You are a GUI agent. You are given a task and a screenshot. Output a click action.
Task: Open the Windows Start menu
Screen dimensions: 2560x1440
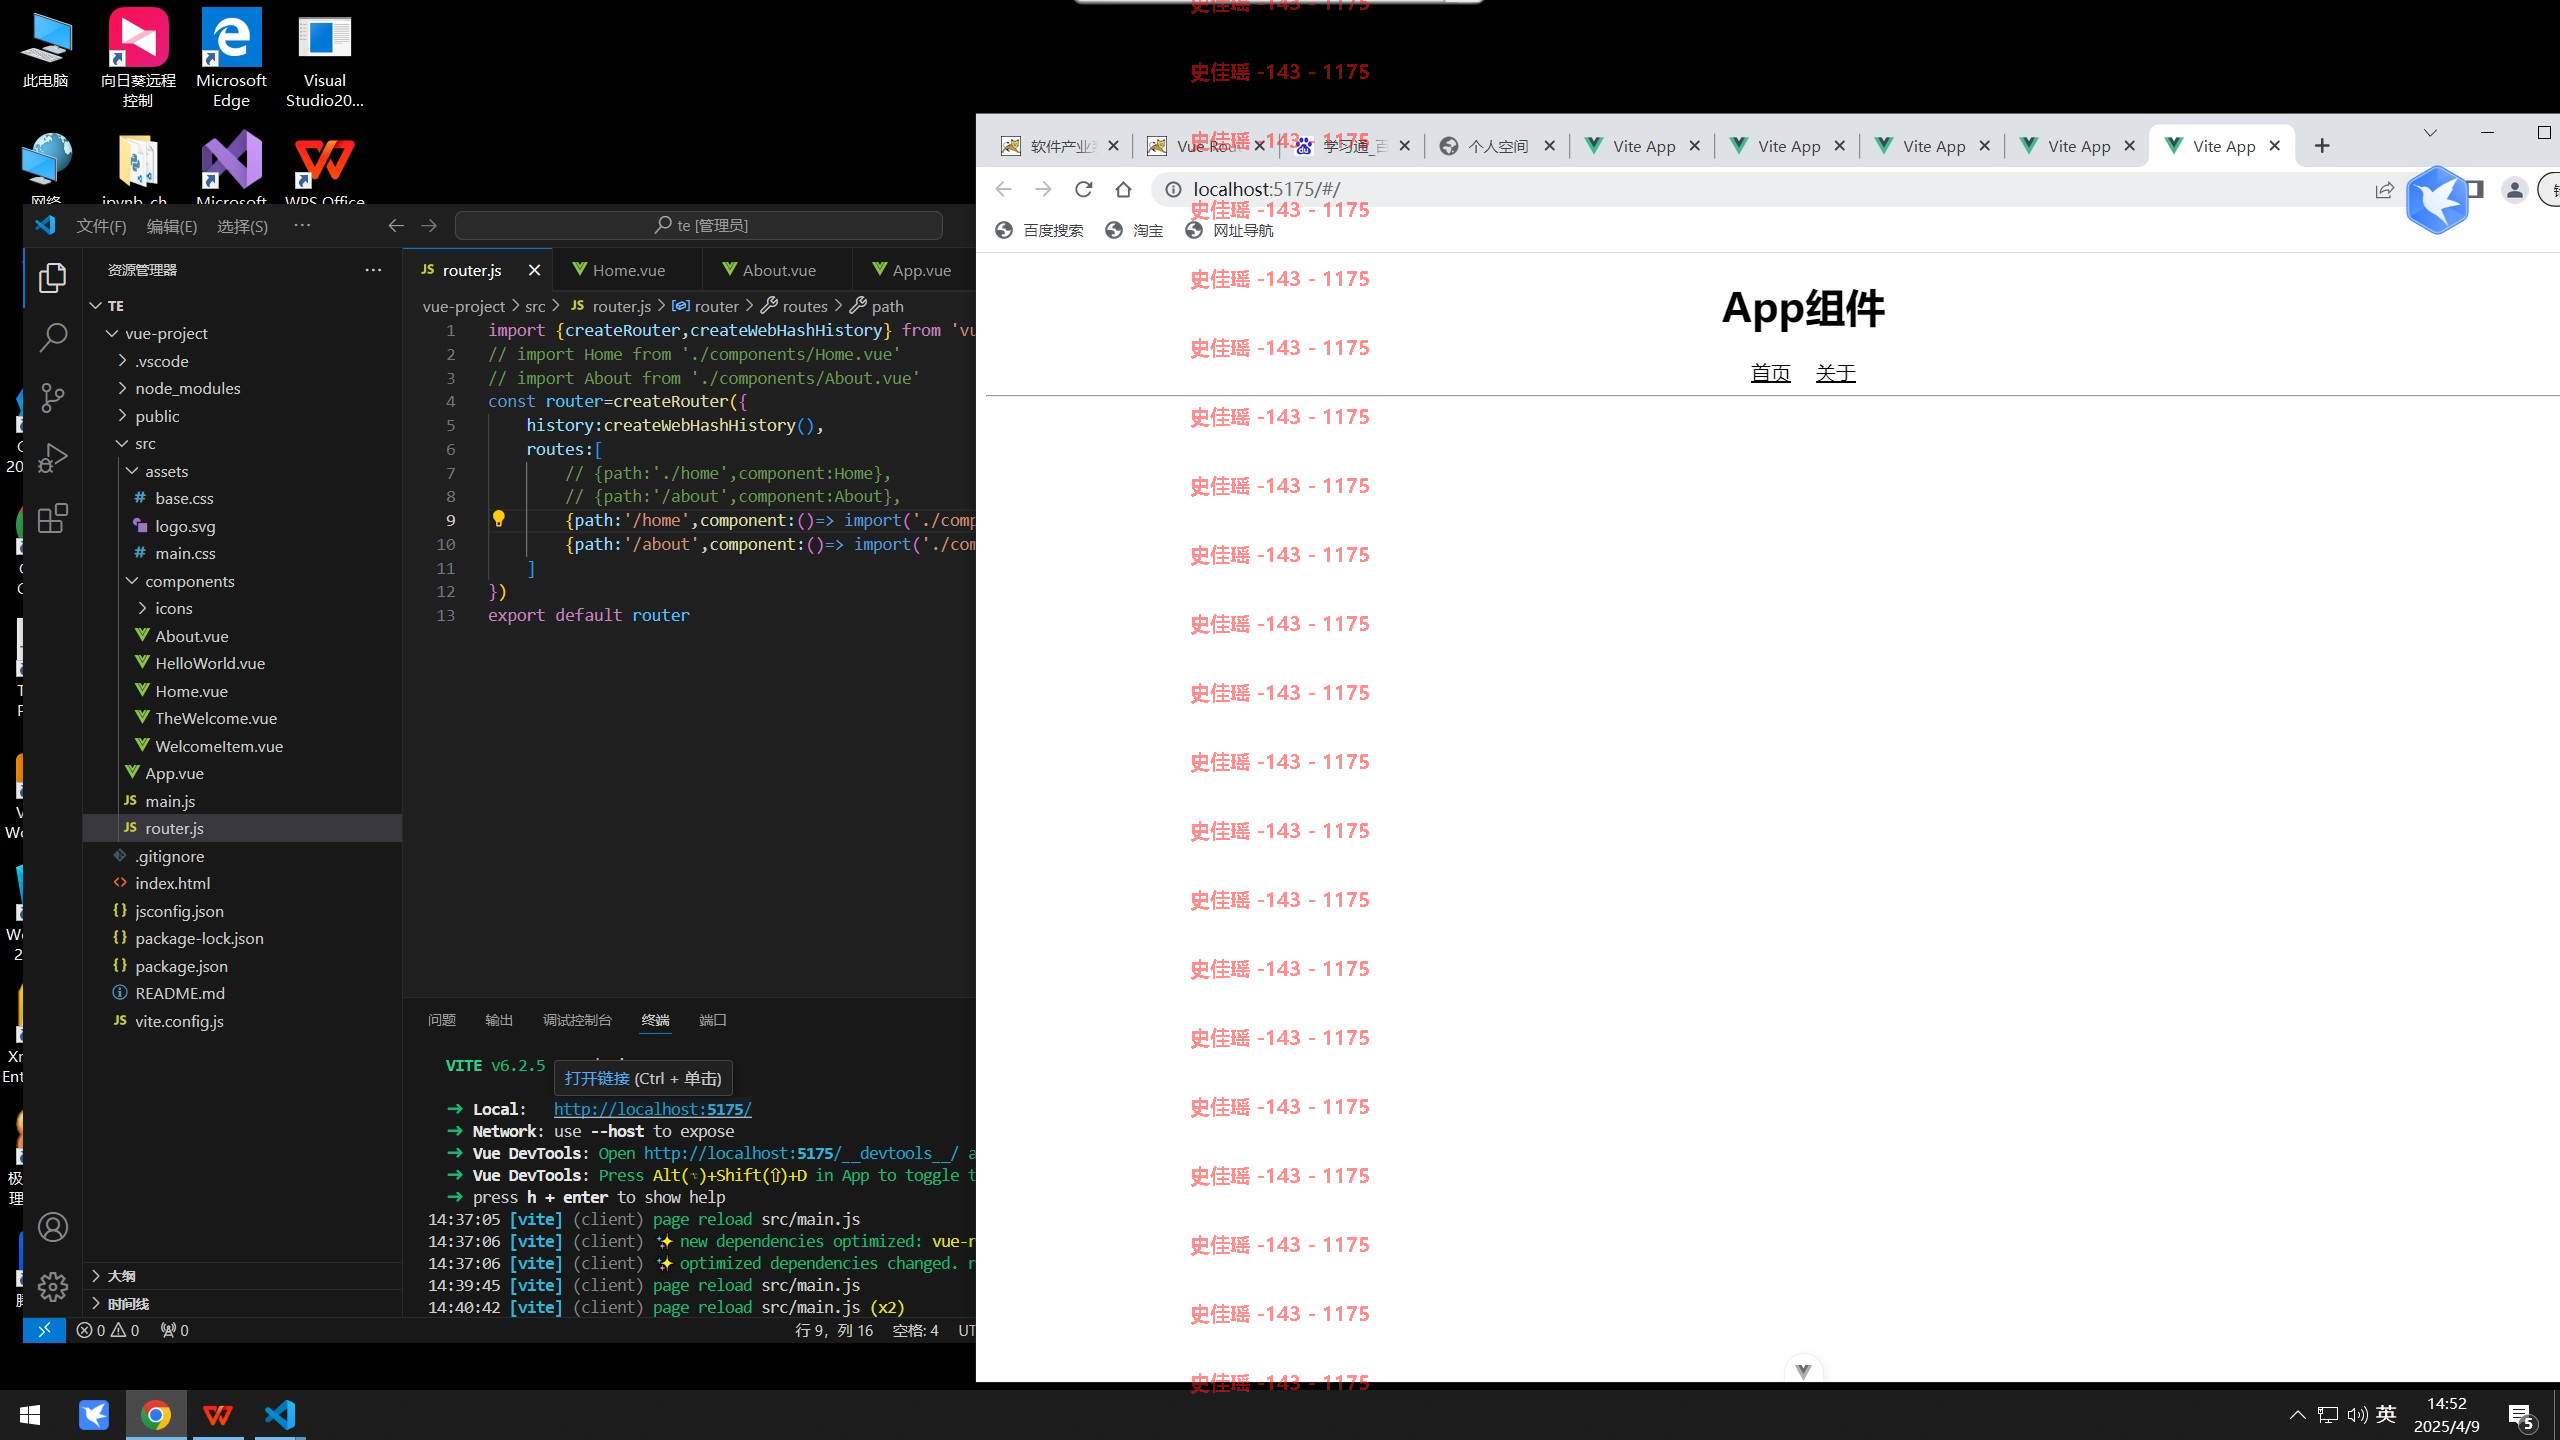(30, 1415)
